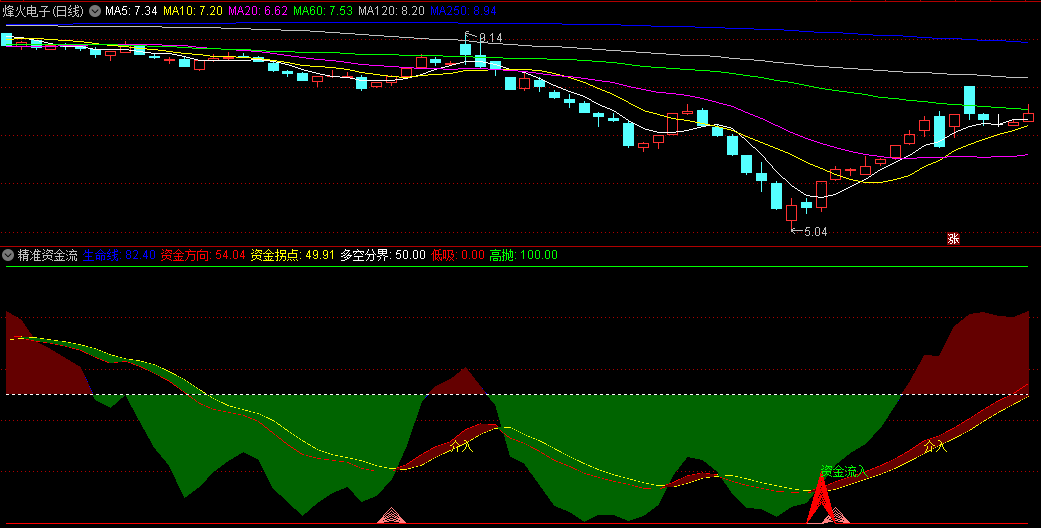
Task: Select the MA10: 7.20 label
Action: click(x=193, y=11)
